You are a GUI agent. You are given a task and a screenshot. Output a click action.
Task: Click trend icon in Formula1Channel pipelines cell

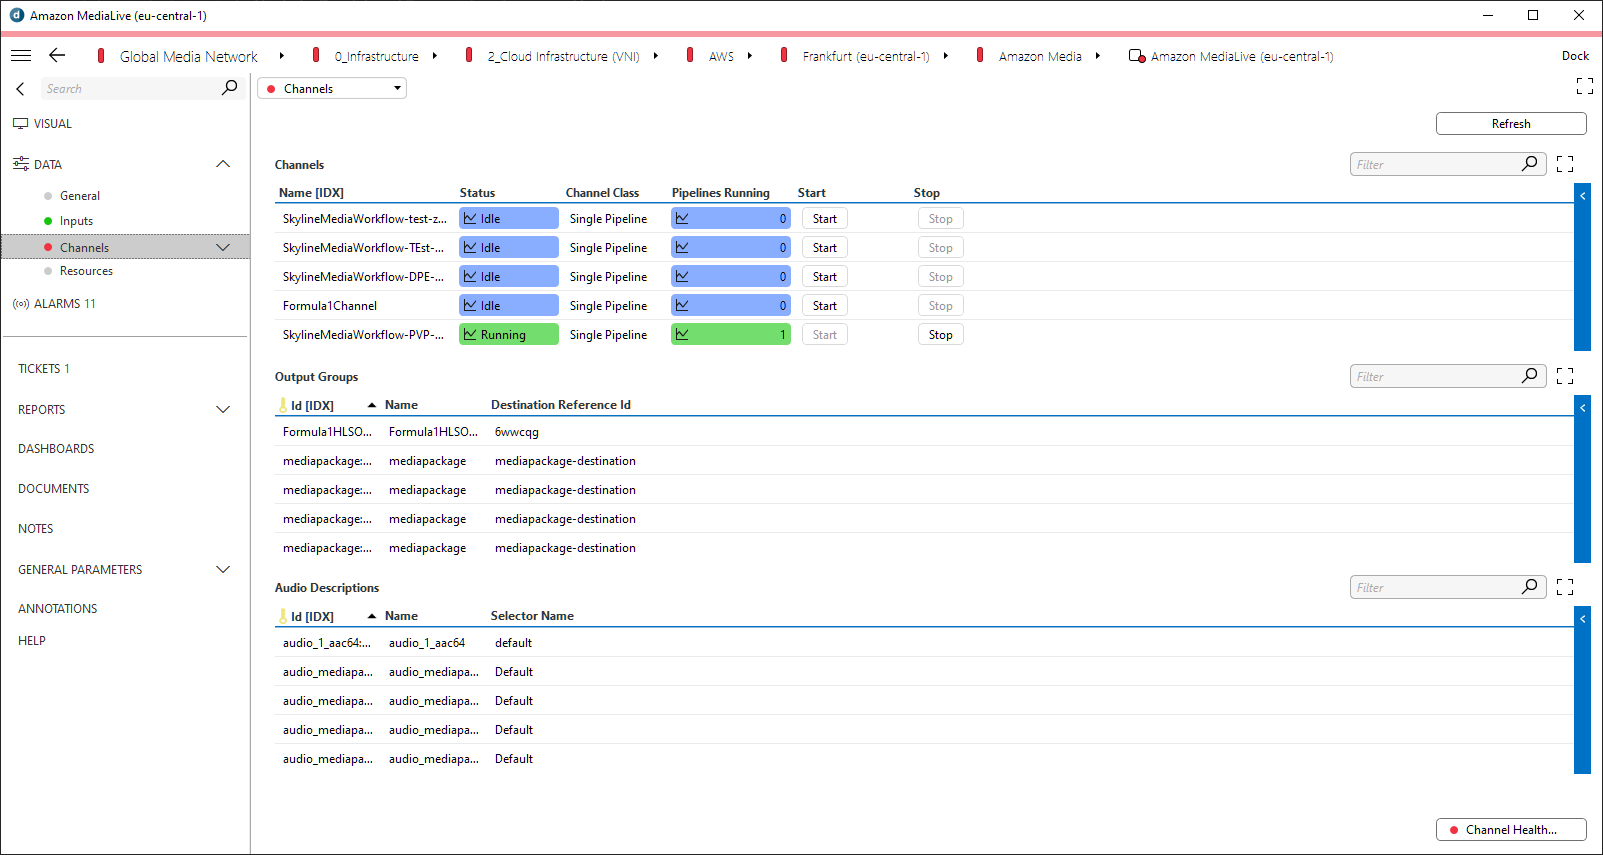682,305
